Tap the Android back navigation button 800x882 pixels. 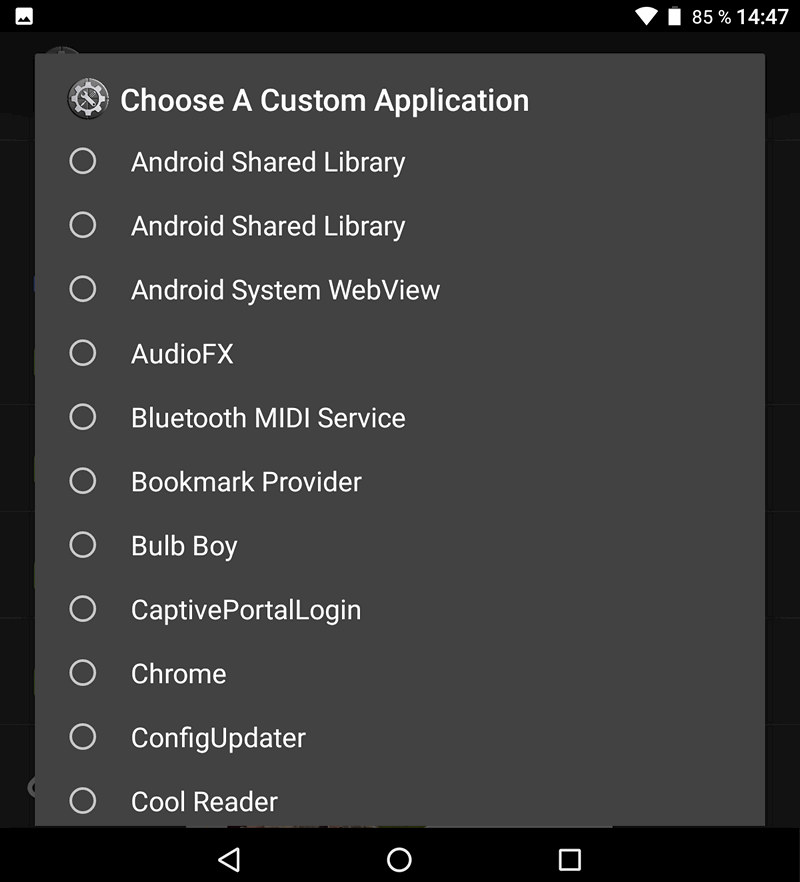pyautogui.click(x=230, y=860)
